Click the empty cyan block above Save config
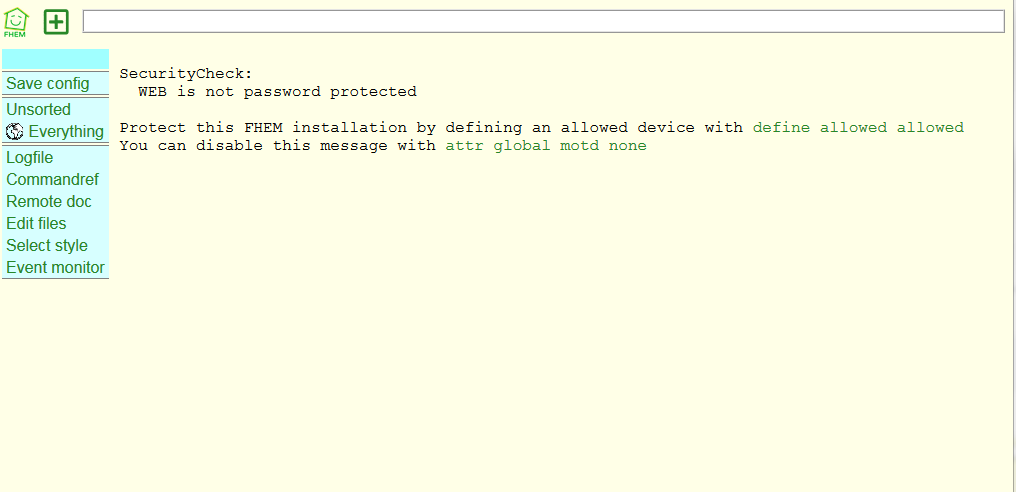This screenshot has height=492, width=1016. click(56, 59)
